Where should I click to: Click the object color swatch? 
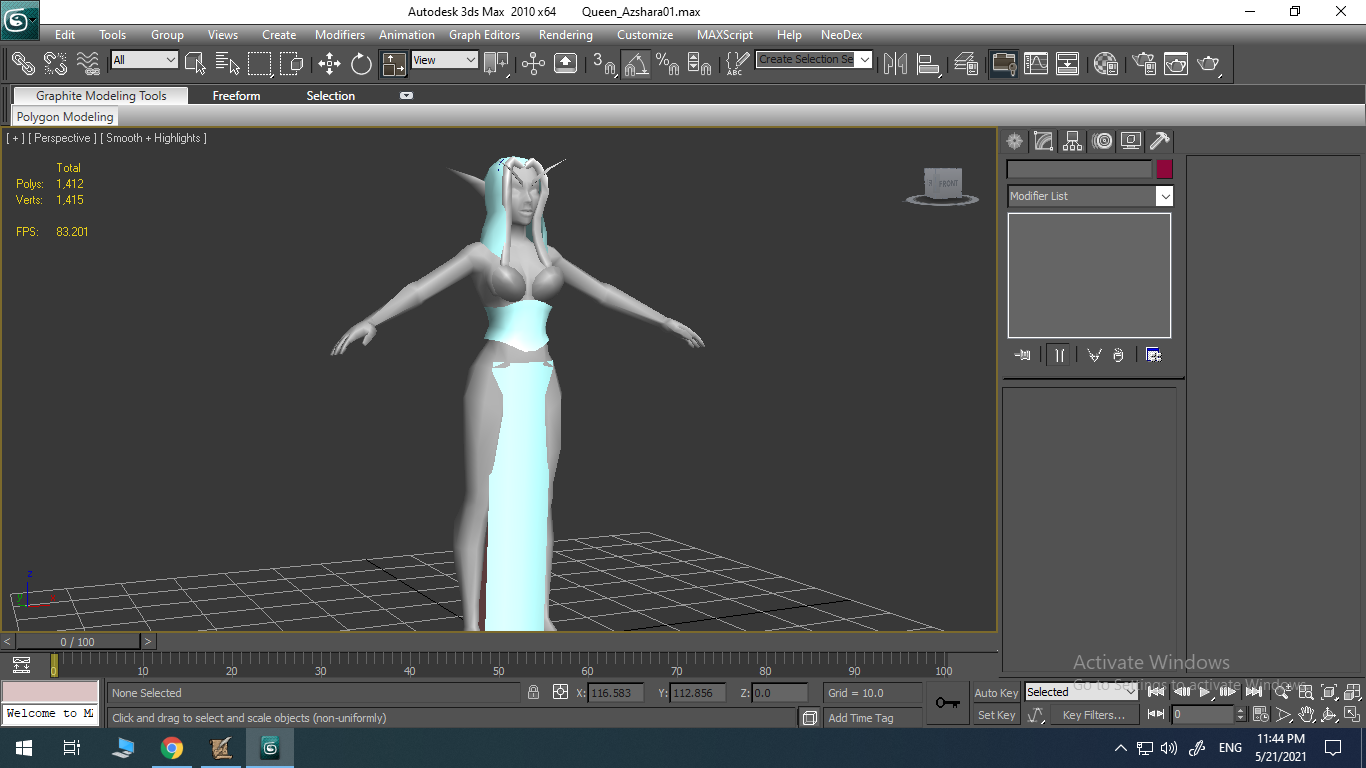tap(1164, 169)
